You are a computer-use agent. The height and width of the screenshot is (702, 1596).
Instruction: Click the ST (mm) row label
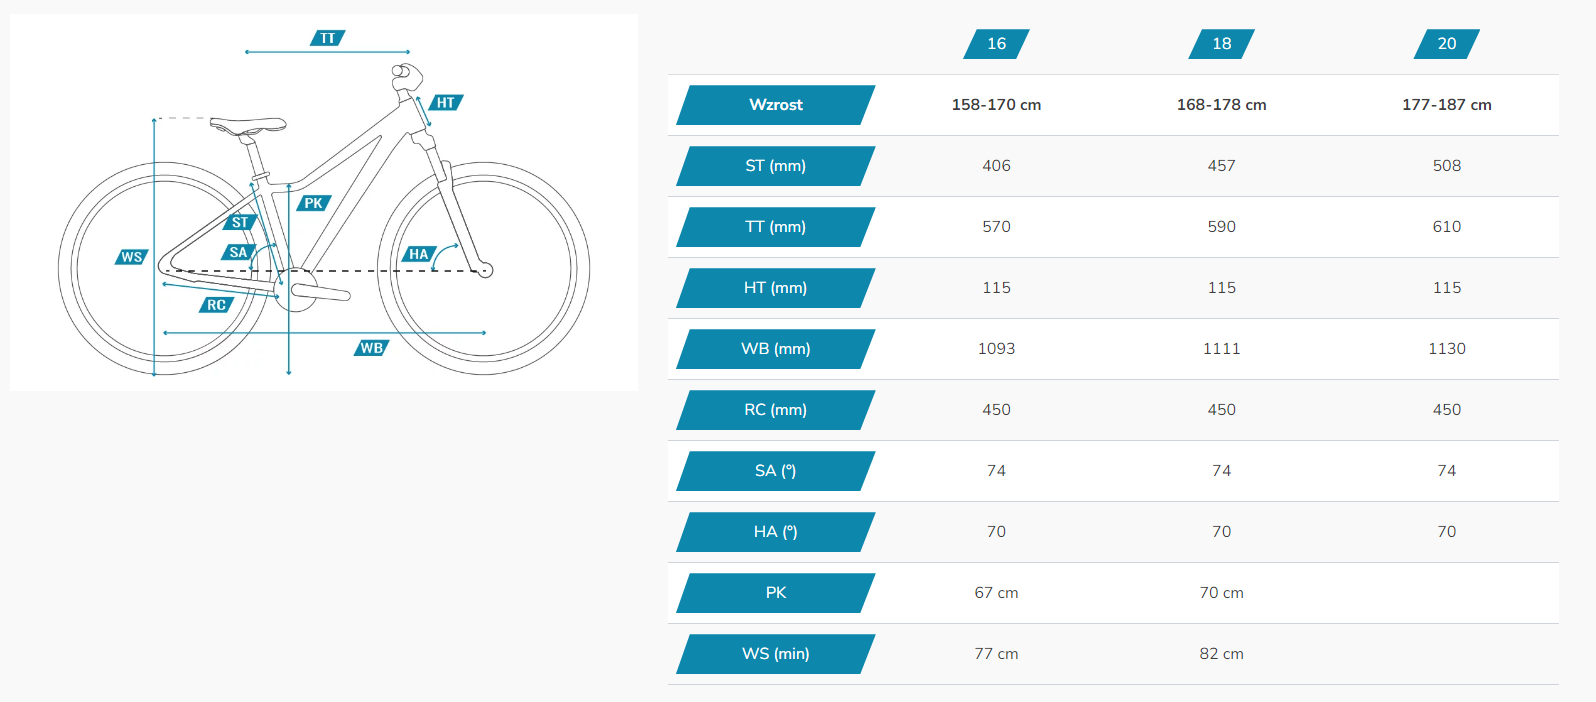click(x=776, y=166)
